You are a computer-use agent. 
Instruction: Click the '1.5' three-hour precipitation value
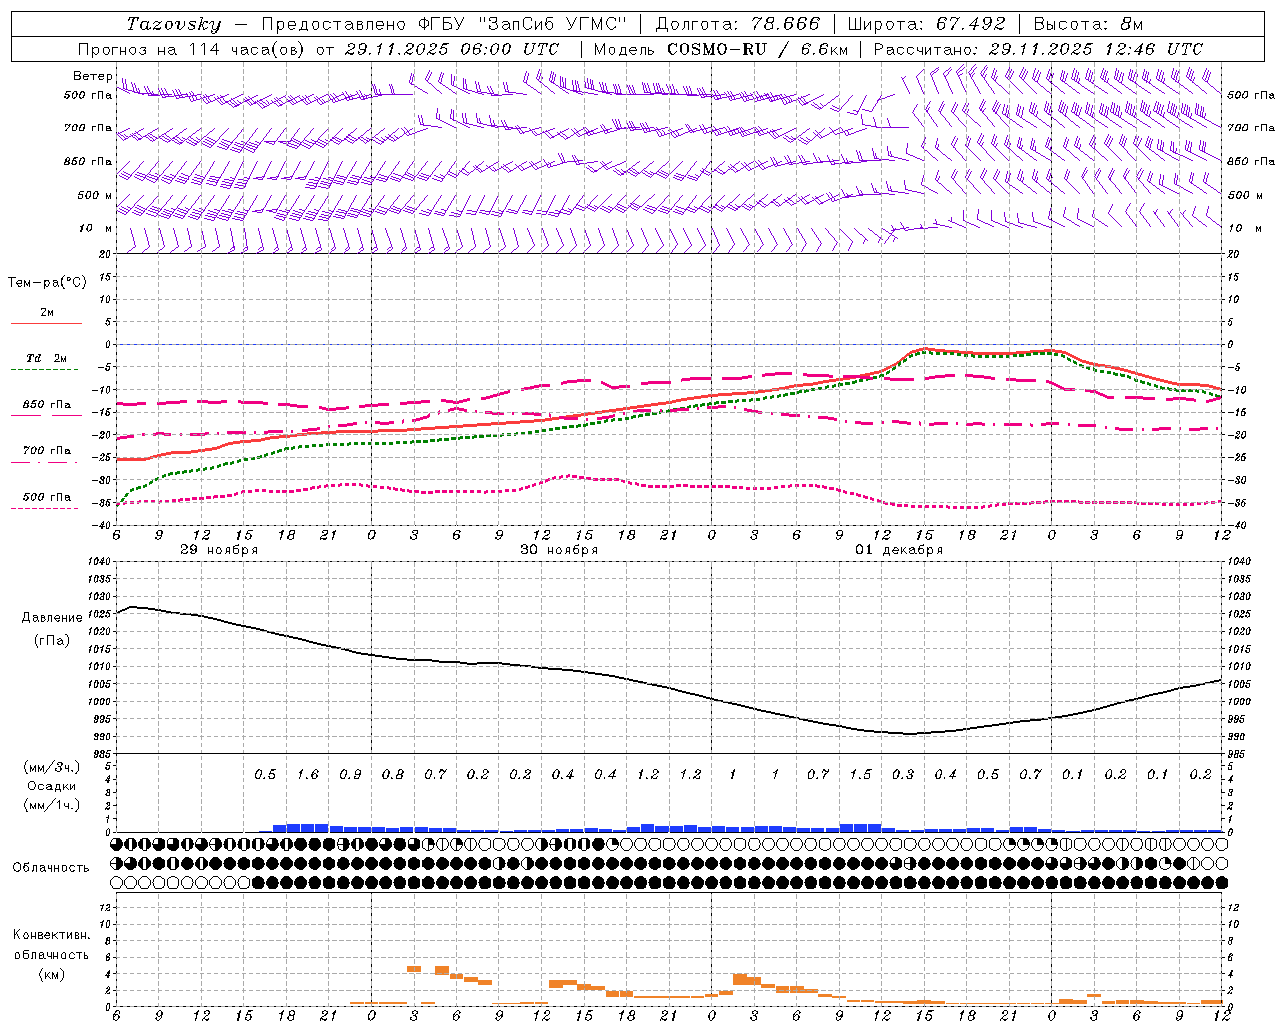coord(860,775)
